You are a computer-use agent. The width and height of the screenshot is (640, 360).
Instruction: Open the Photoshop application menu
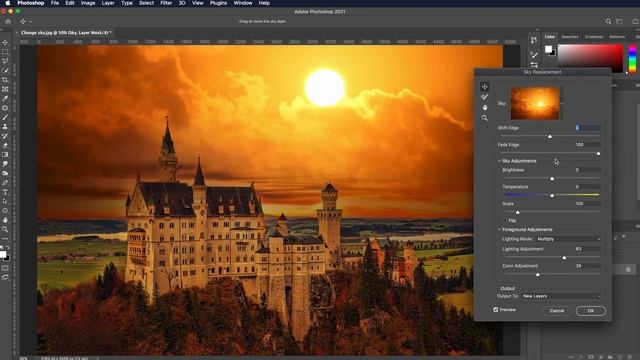pos(31,3)
